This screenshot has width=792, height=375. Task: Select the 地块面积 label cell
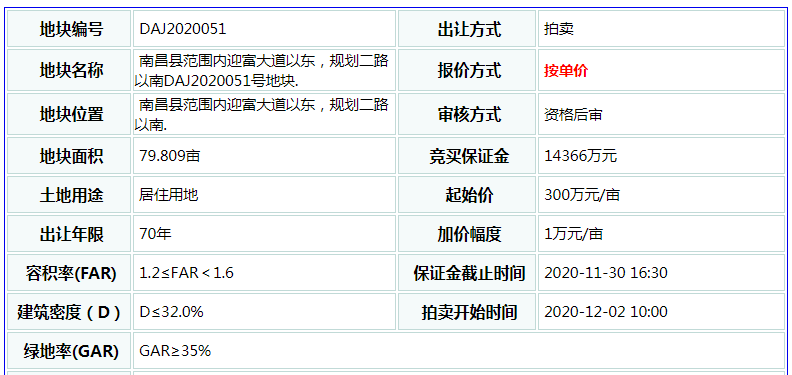(x=69, y=156)
